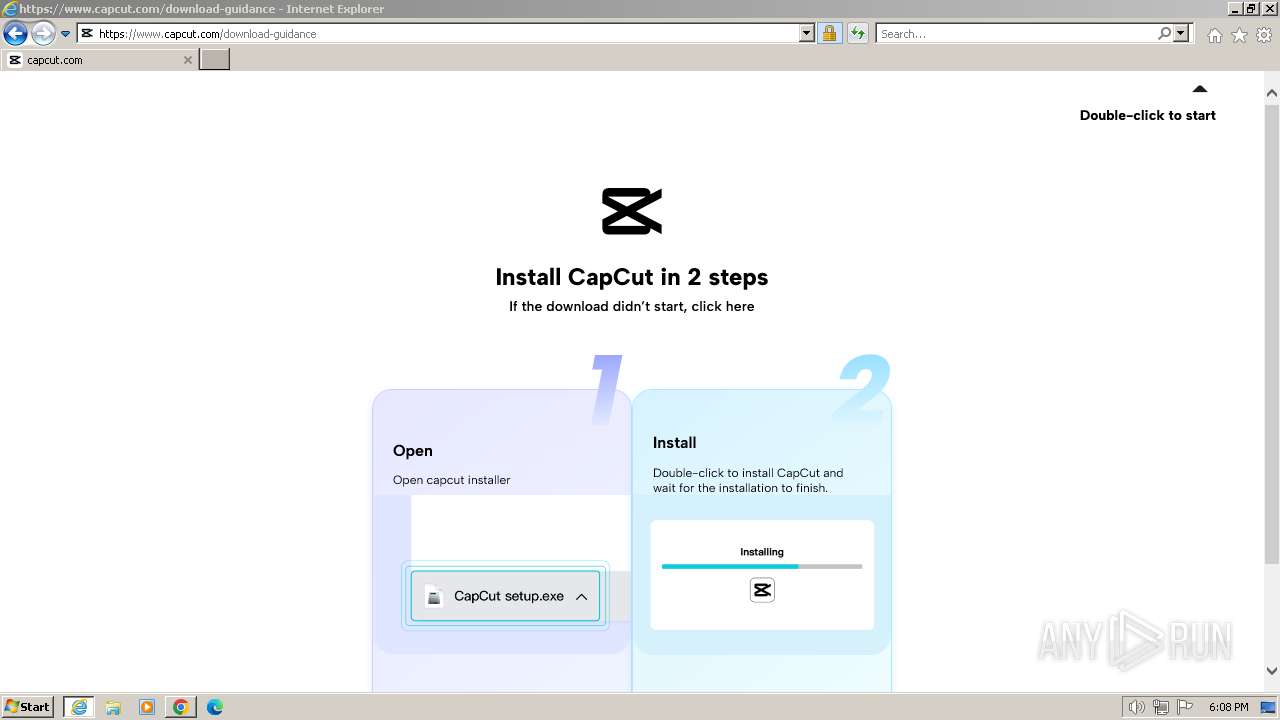Click the 6:08 PM clock
Screen dimensions: 1280x720
tap(1228, 707)
